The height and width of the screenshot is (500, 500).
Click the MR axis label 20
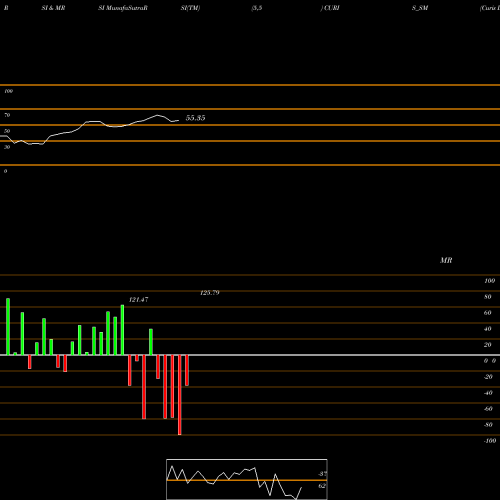point(488,345)
